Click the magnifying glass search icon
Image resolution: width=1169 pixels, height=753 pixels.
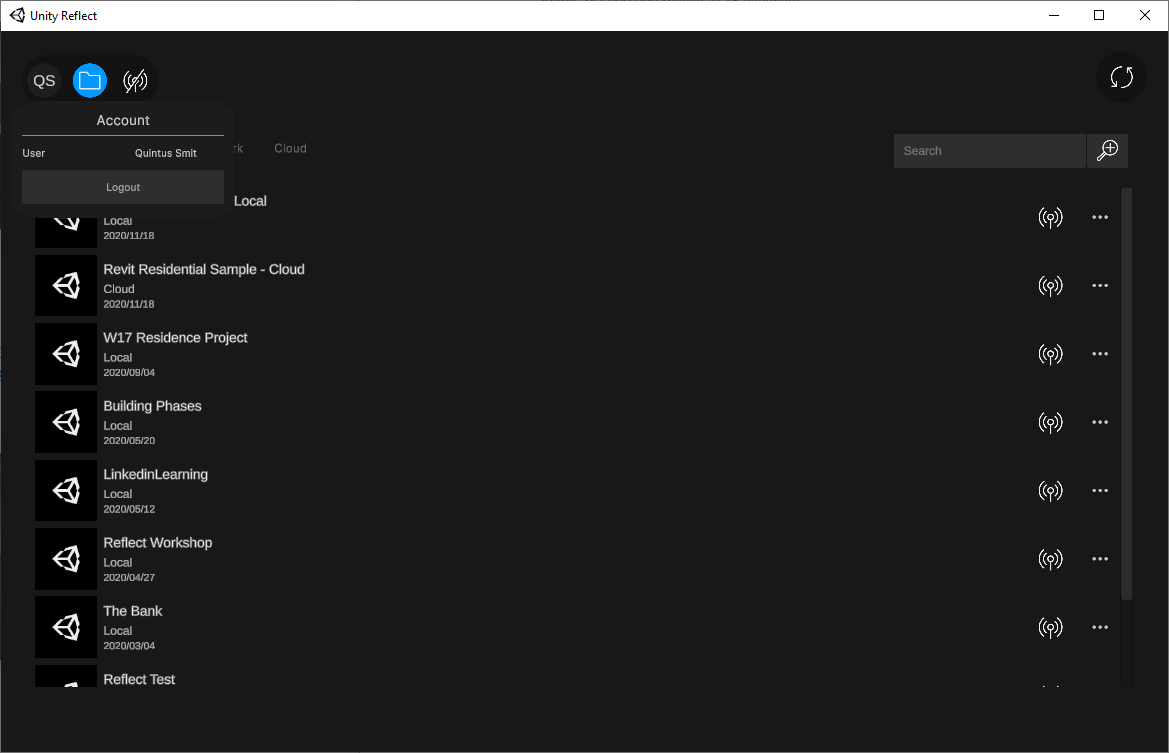click(1107, 150)
